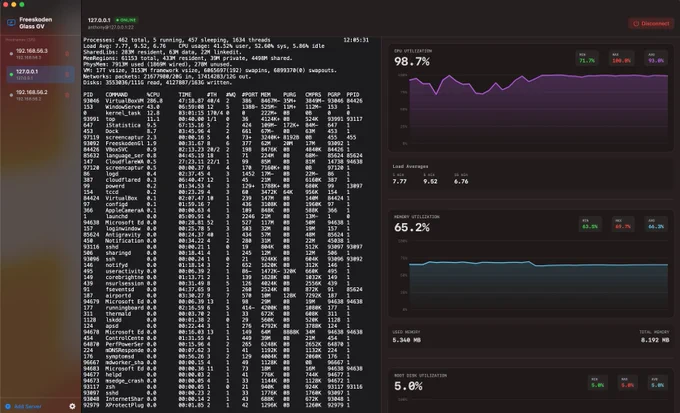
Task: Click the green status dot for 127.0.0.1
Action: coord(11,75)
